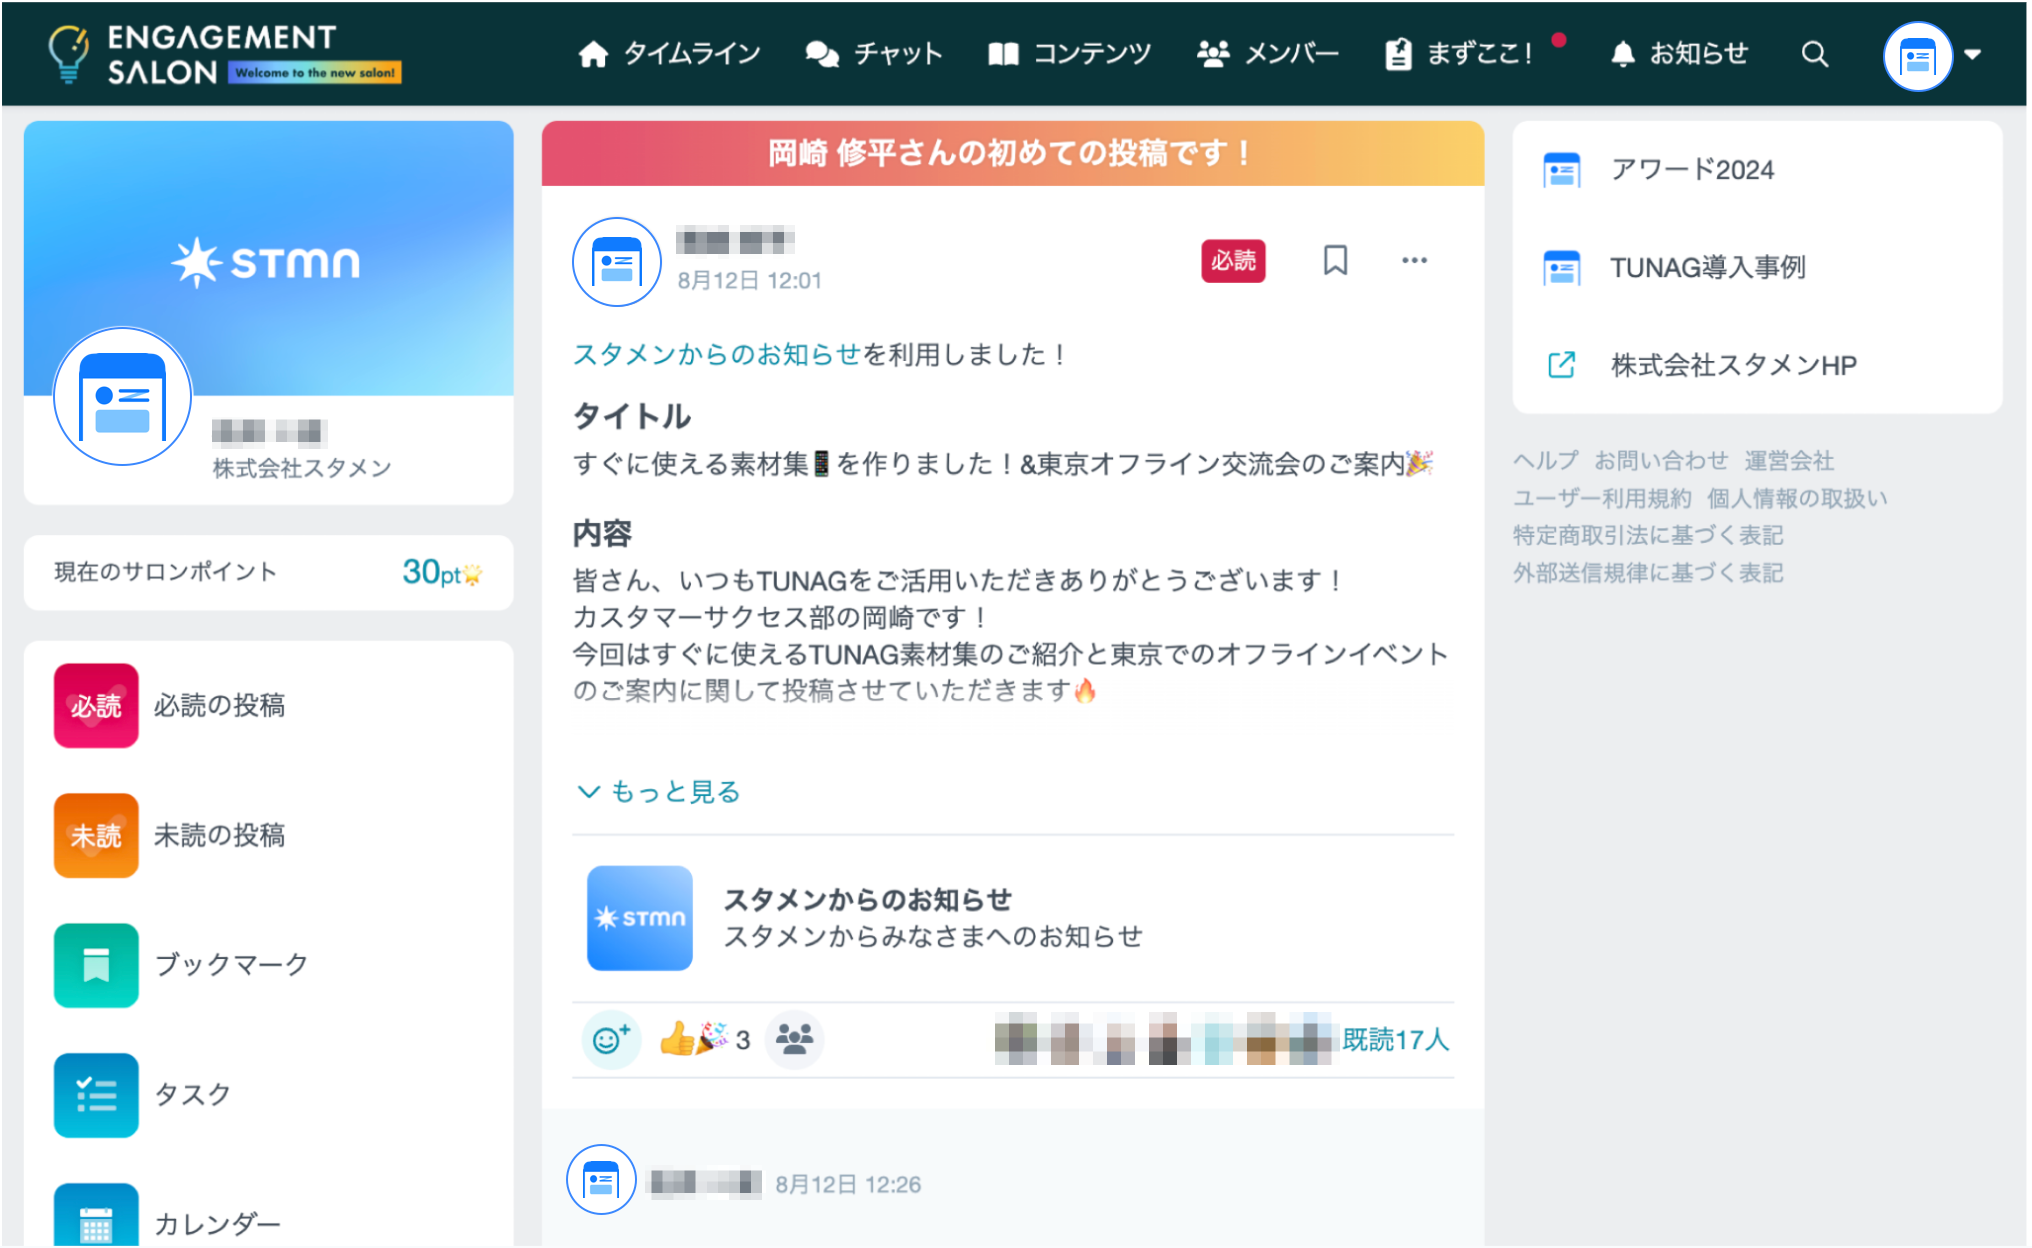This screenshot has width=2032, height=1248.
Task: Open お問い合わせ footer link
Action: click(1661, 460)
